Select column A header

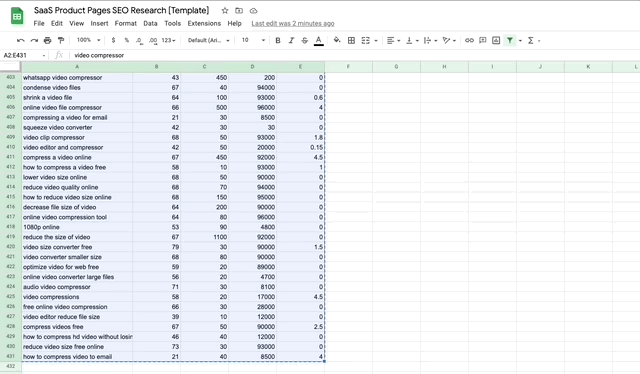pyautogui.click(x=77, y=67)
